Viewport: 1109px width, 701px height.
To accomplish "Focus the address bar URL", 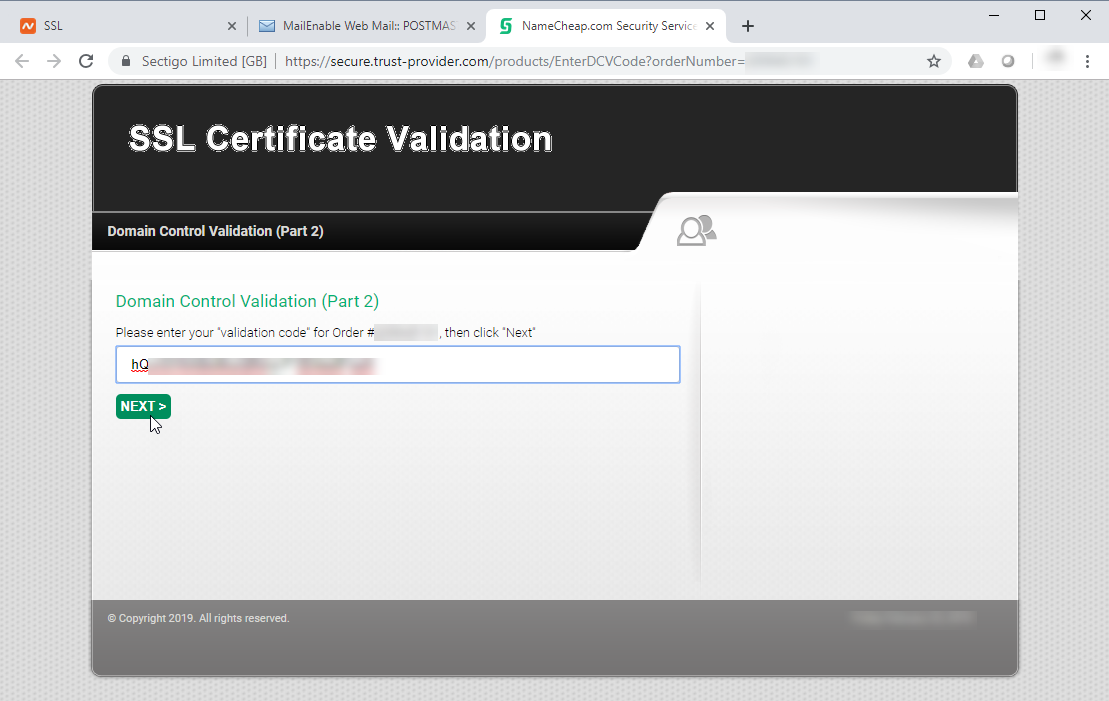I will (x=514, y=62).
